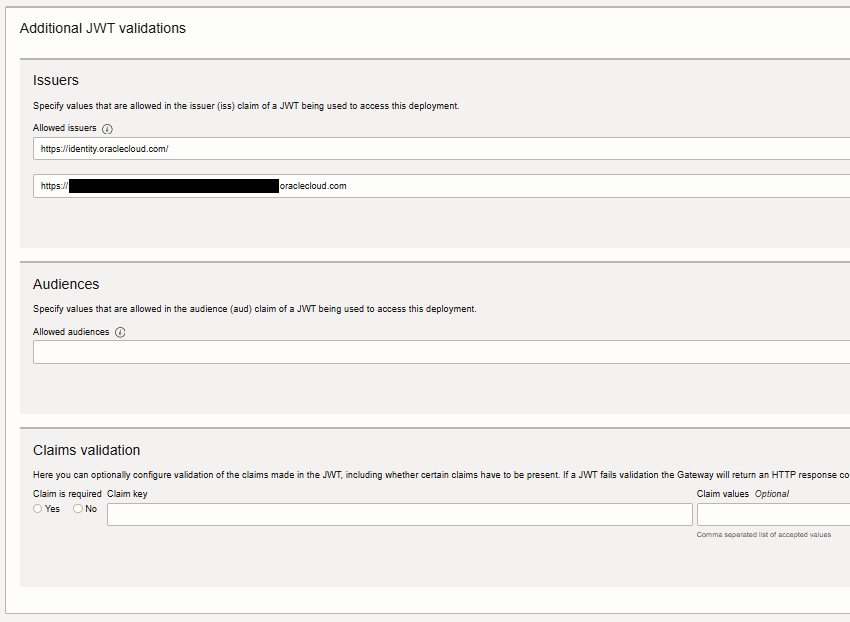
Task: Click the Audiences section heading
Action: pos(66,284)
